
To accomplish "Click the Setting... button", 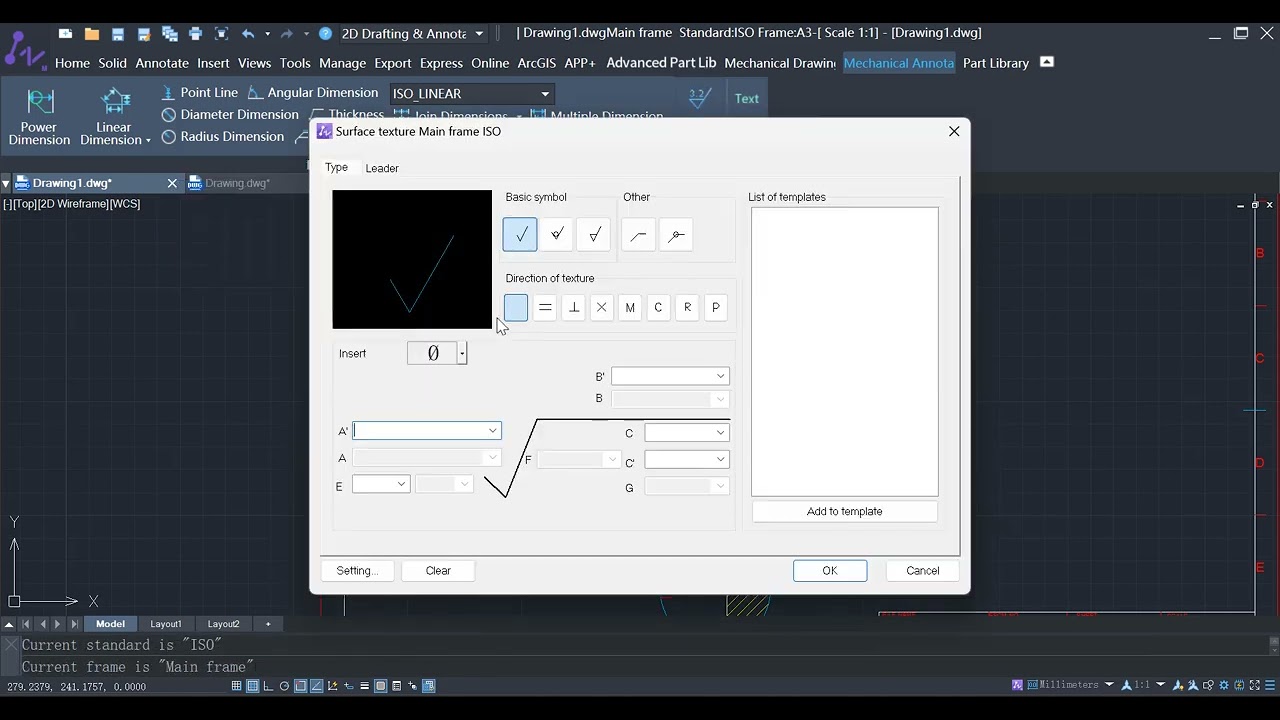I will [357, 571].
